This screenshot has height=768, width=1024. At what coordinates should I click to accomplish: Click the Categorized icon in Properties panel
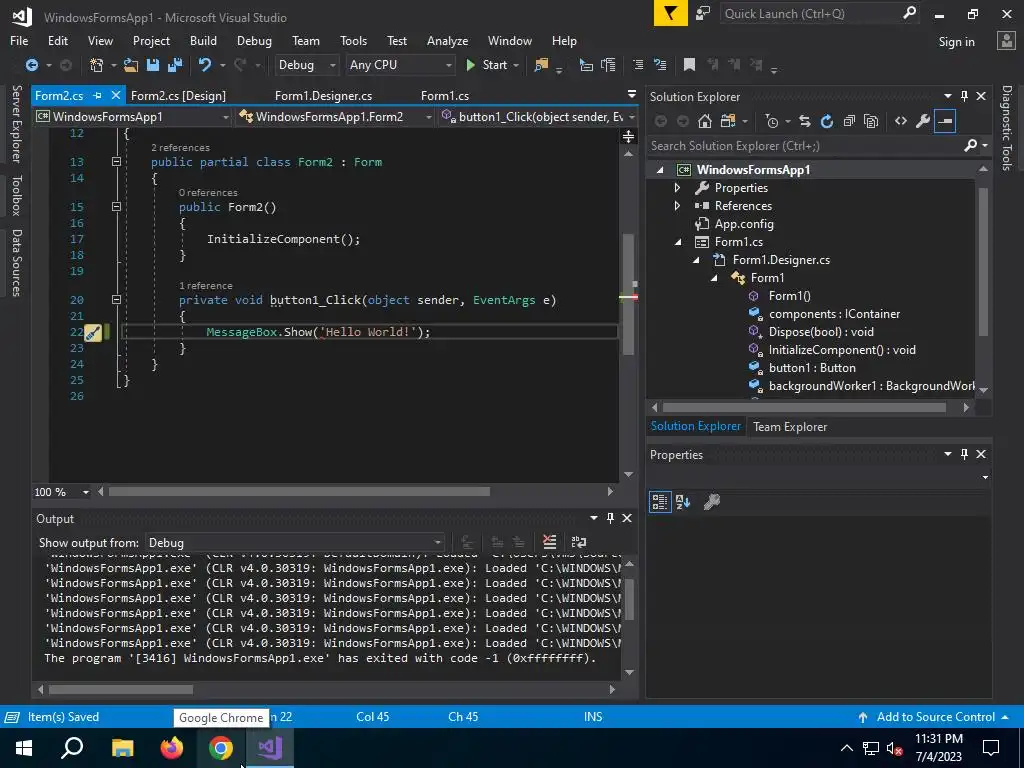(660, 502)
